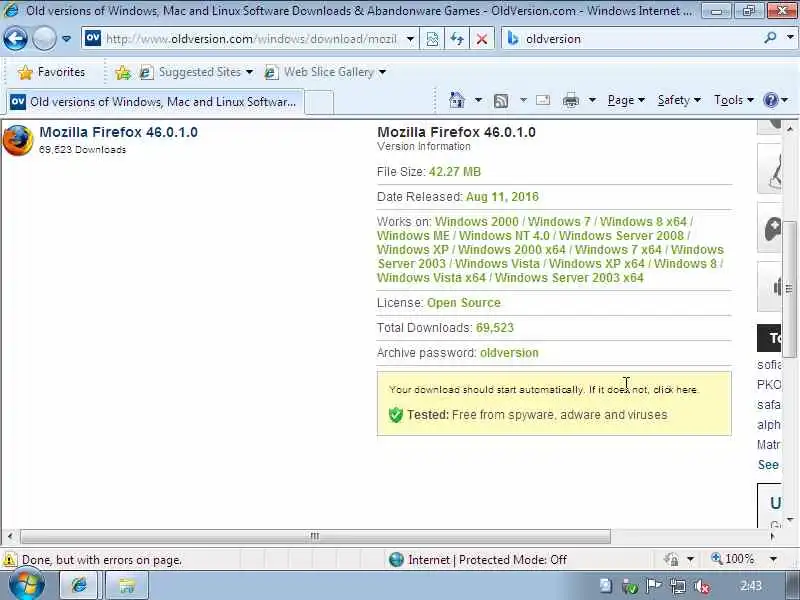Click the 100% zoom level button

[733, 559]
